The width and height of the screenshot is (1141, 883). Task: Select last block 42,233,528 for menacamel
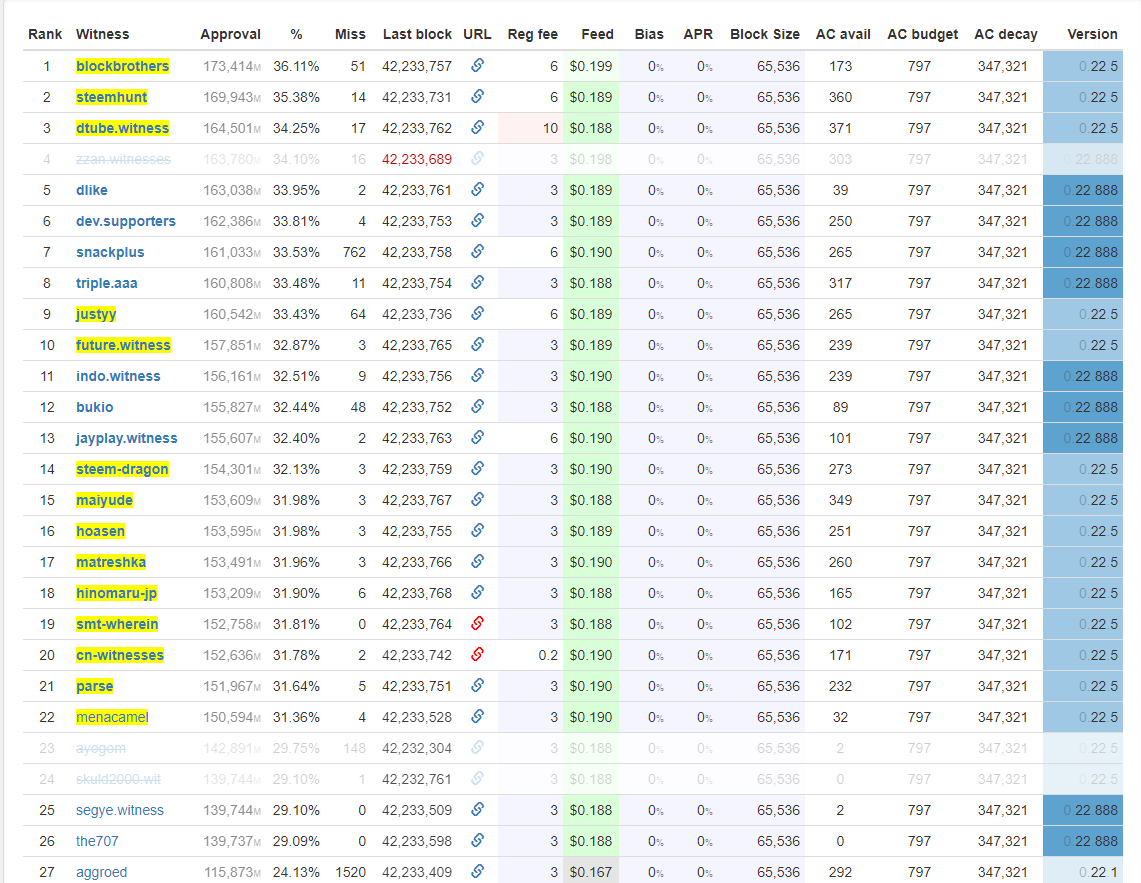[x=417, y=717]
